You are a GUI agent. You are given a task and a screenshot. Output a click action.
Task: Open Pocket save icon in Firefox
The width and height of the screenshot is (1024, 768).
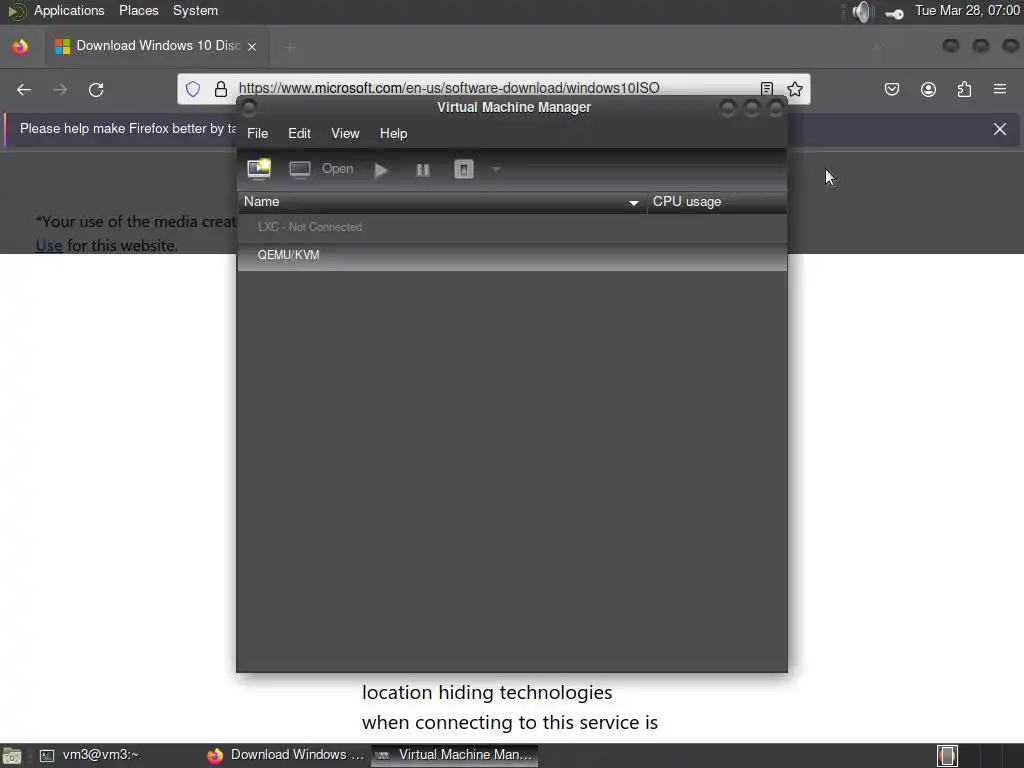click(891, 89)
